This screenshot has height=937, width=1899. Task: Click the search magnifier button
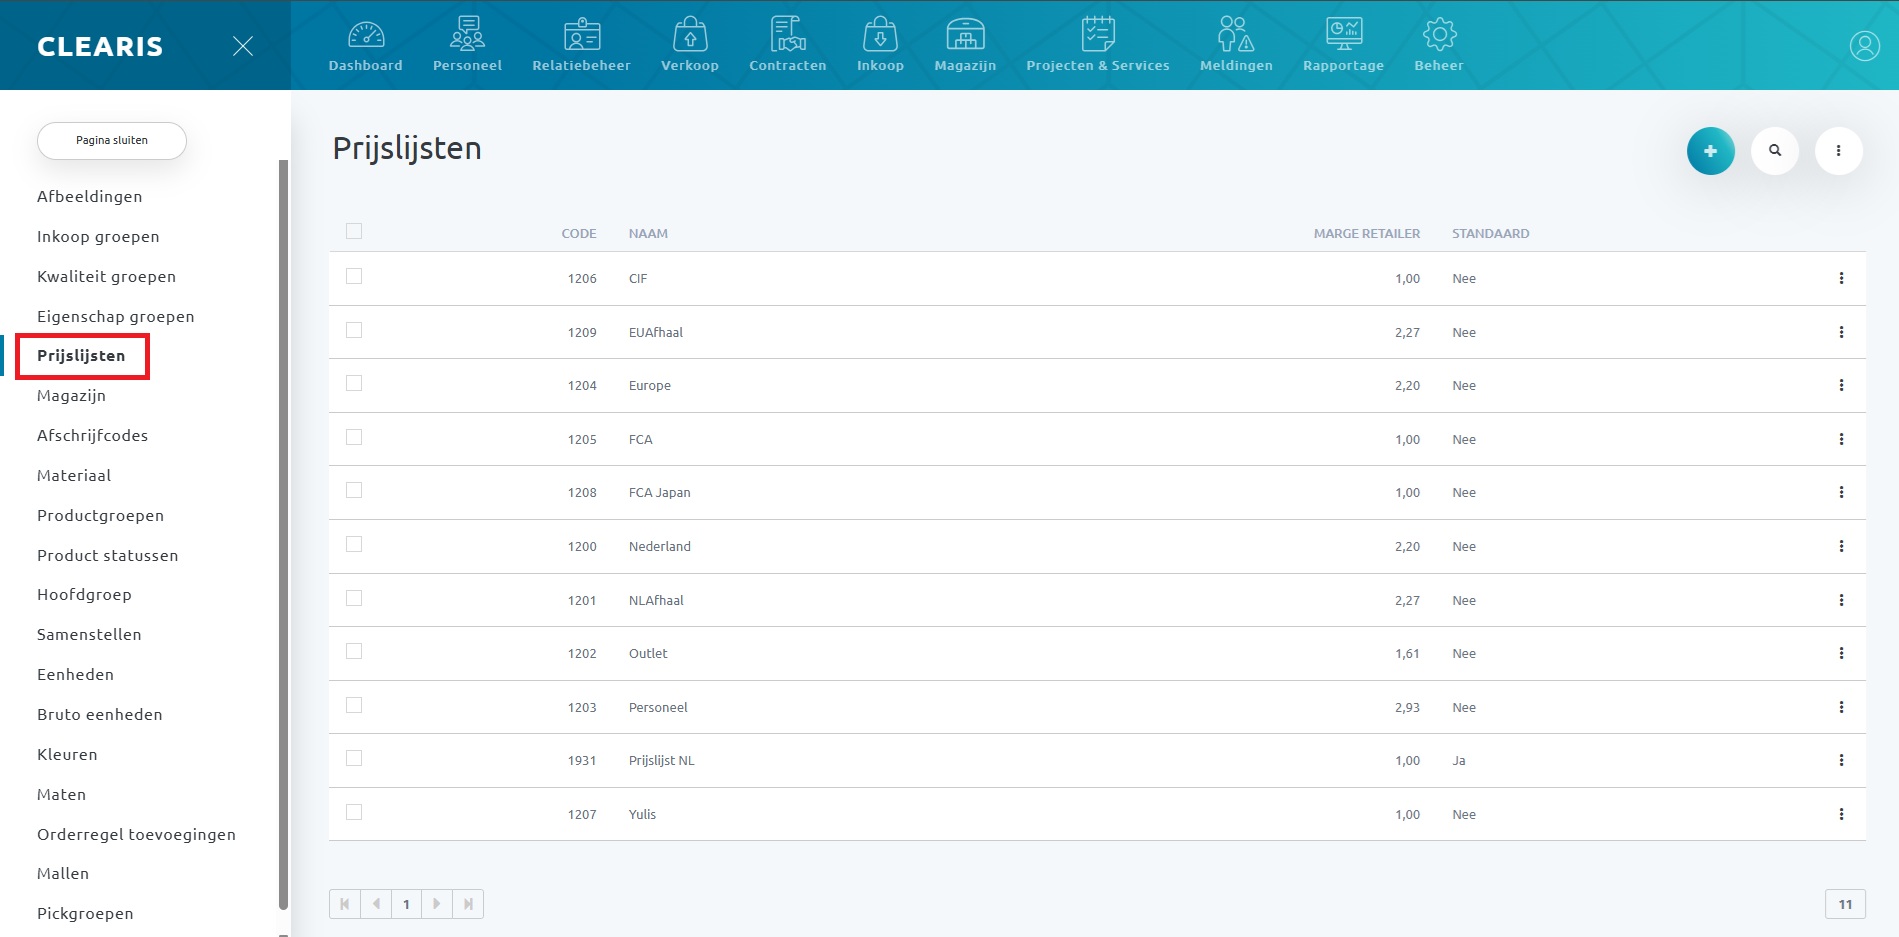1775,151
